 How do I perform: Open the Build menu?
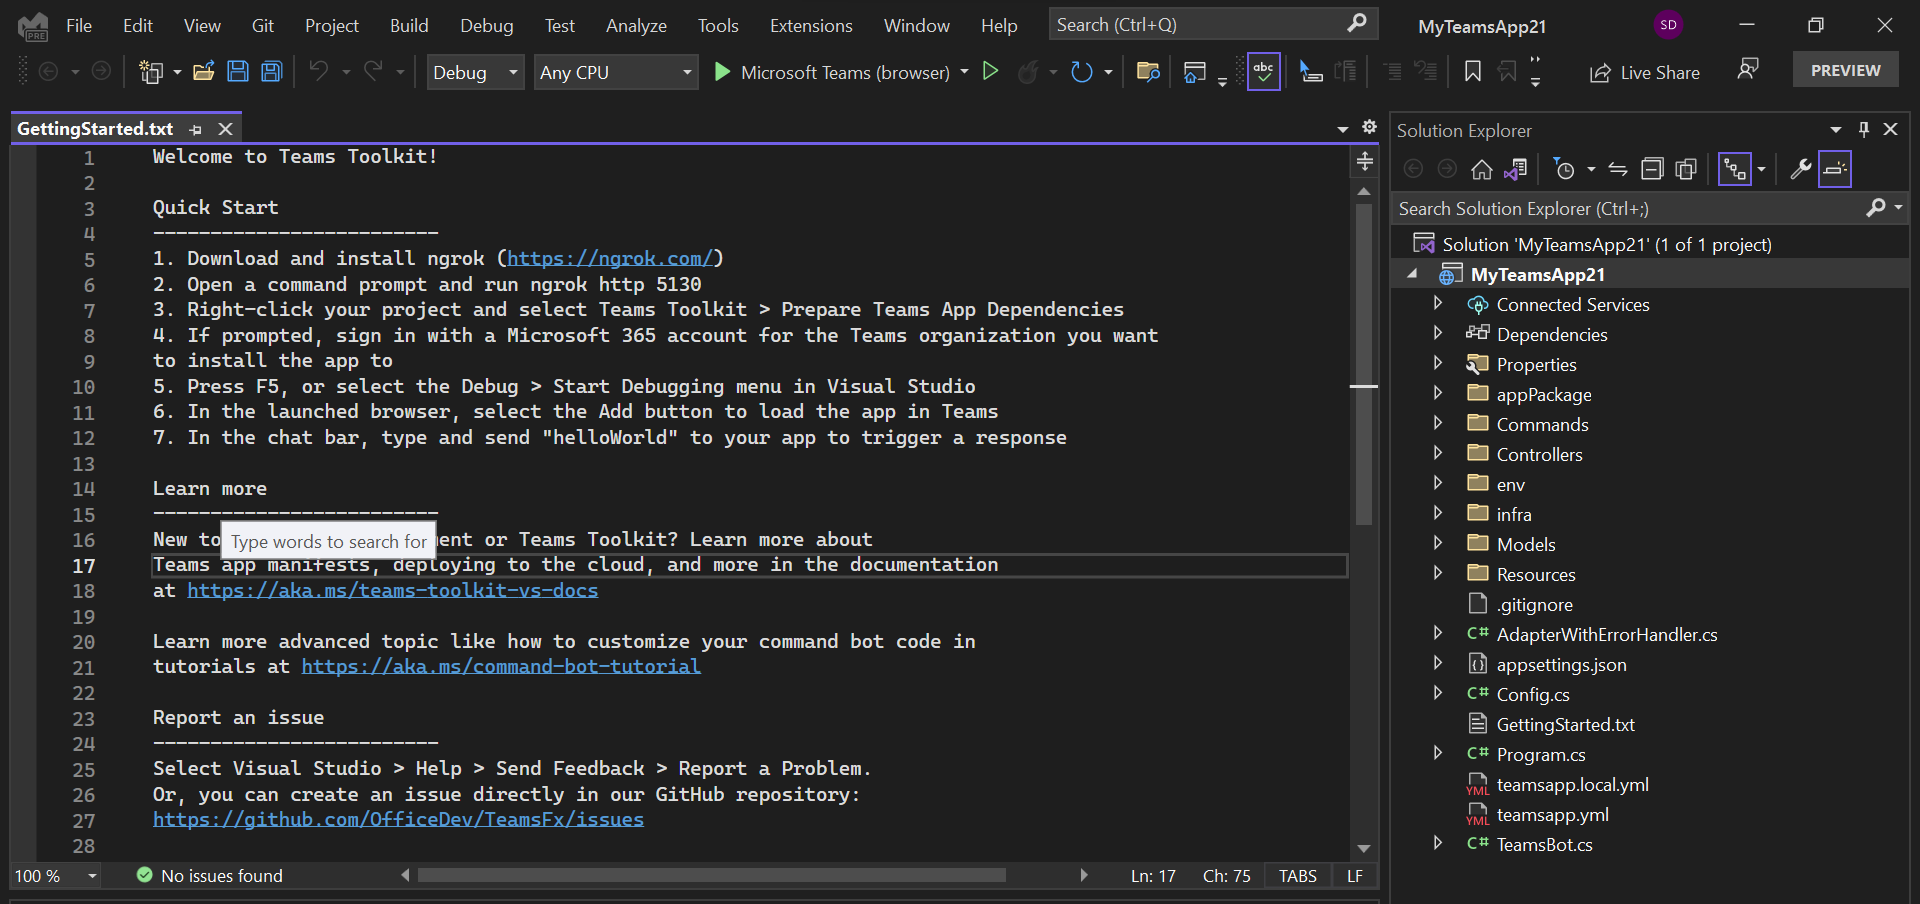409,25
